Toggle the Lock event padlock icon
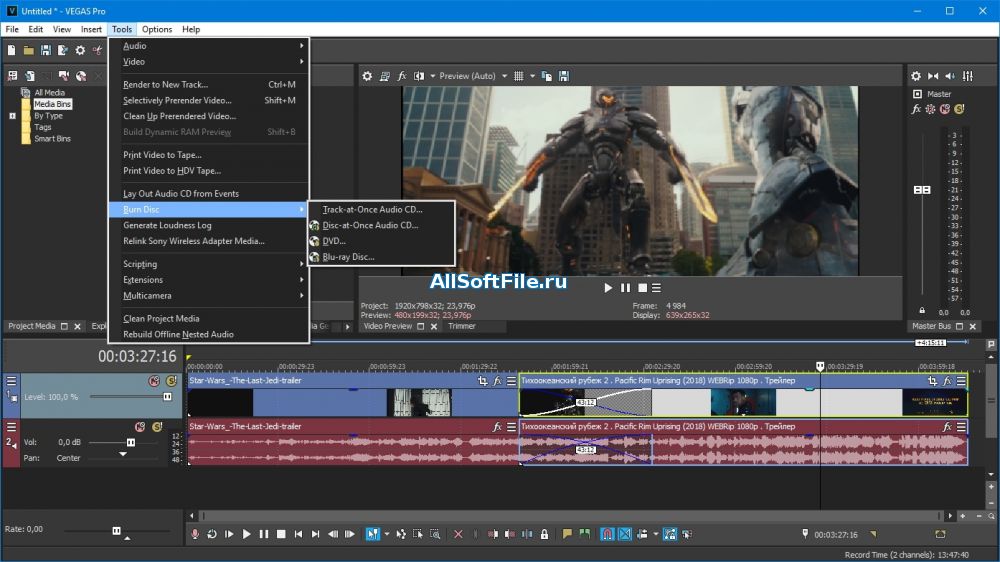The image size is (1000, 562). [544, 534]
